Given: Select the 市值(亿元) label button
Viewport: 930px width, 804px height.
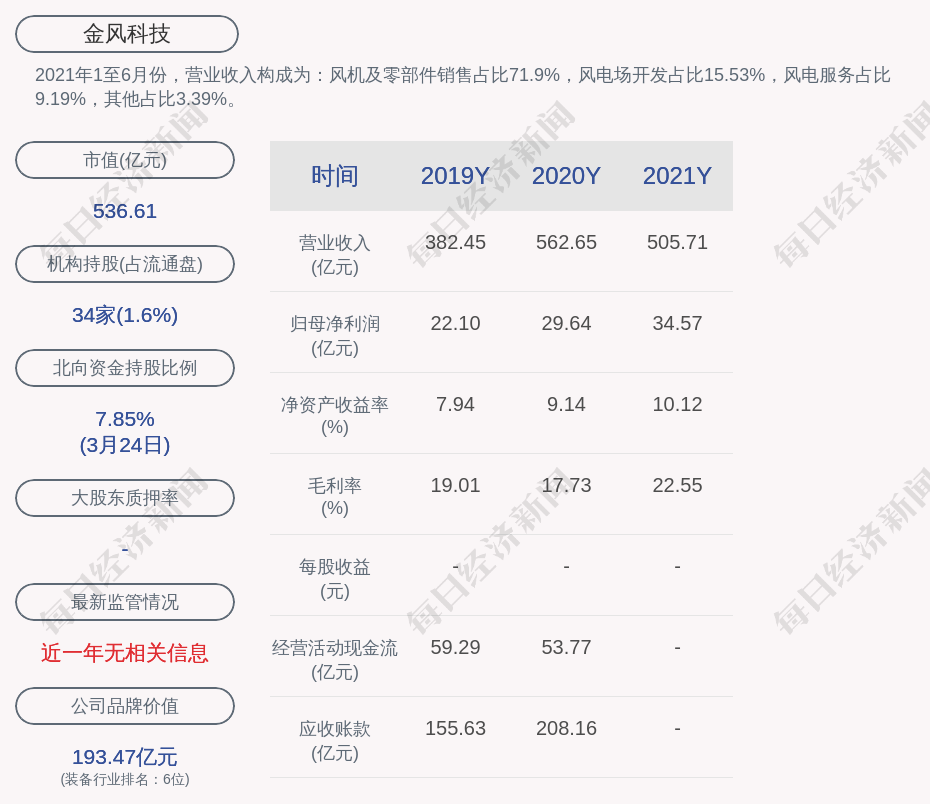Looking at the screenshot, I should click(x=125, y=160).
